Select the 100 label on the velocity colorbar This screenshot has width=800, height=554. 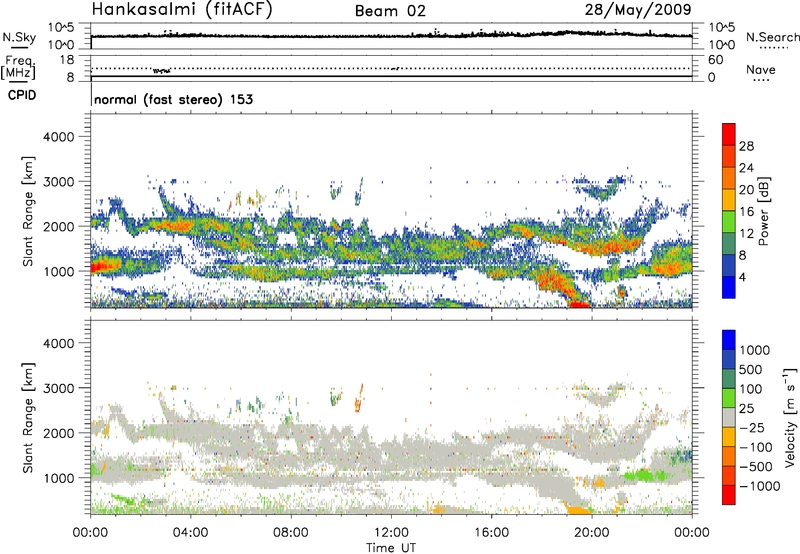pos(752,389)
